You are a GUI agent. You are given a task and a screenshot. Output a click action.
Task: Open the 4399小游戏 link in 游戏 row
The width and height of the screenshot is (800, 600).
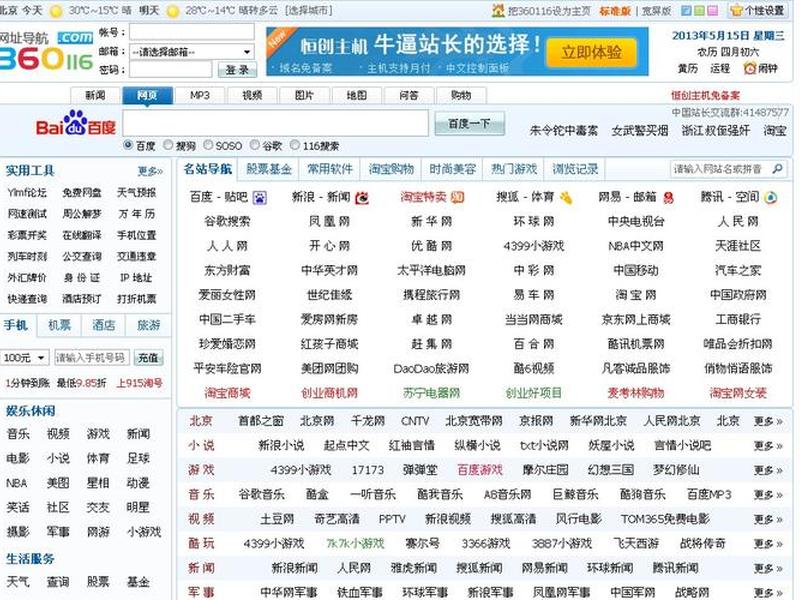(301, 470)
